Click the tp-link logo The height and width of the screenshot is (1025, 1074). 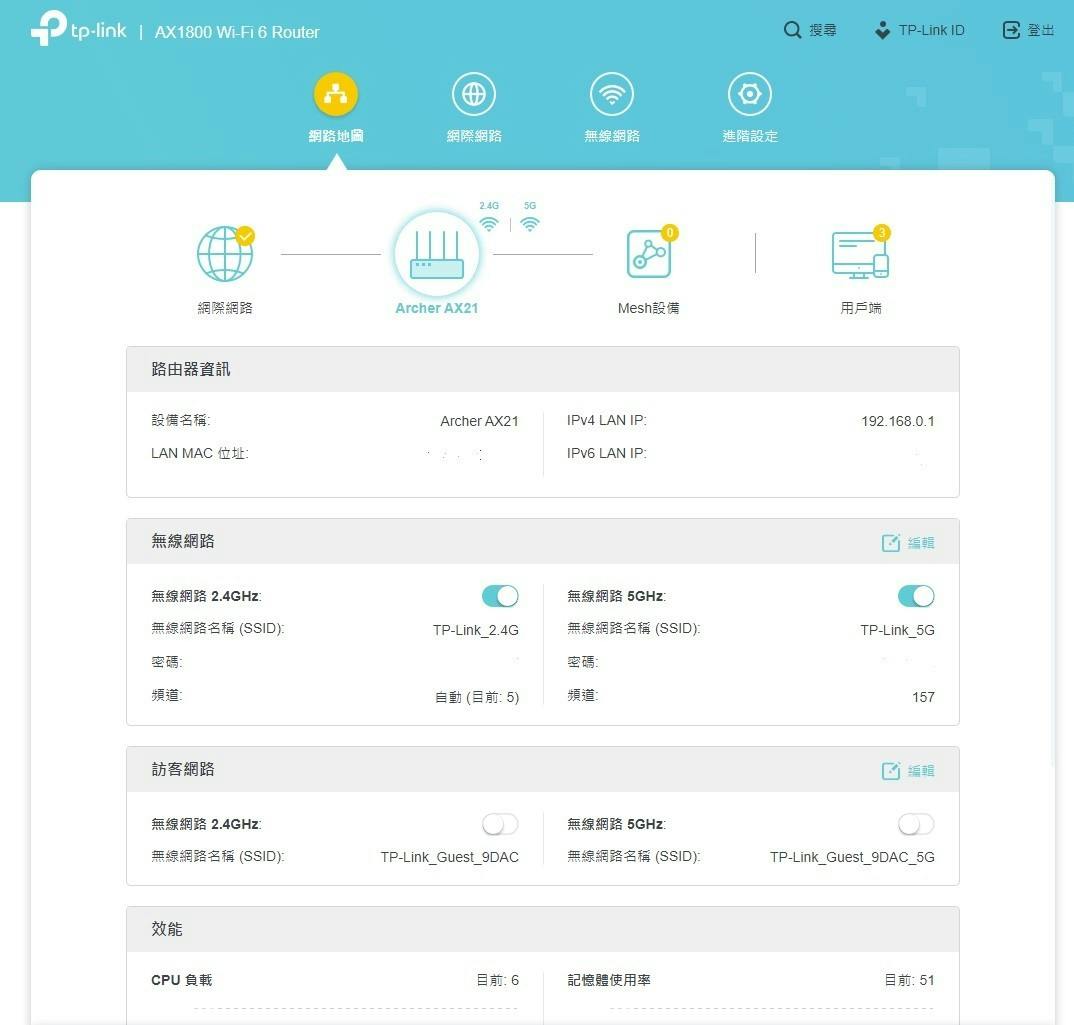click(x=79, y=31)
